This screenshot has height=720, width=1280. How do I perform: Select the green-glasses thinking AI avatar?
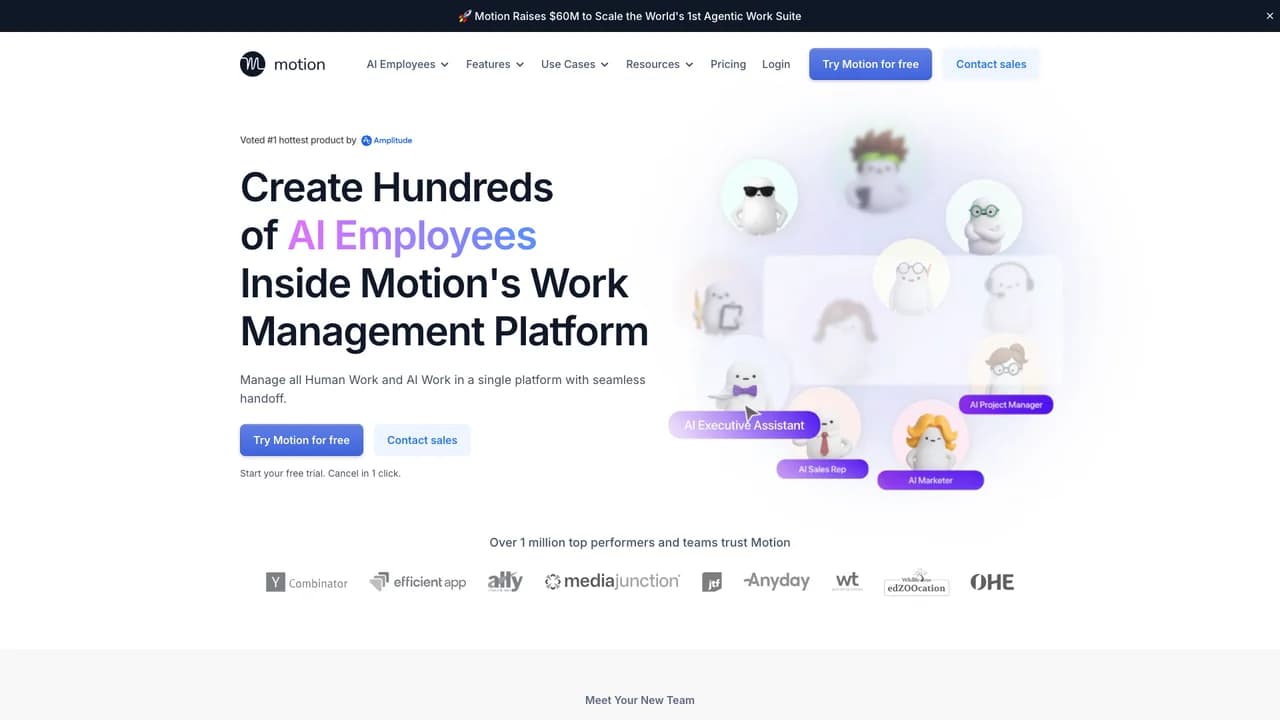tap(984, 217)
